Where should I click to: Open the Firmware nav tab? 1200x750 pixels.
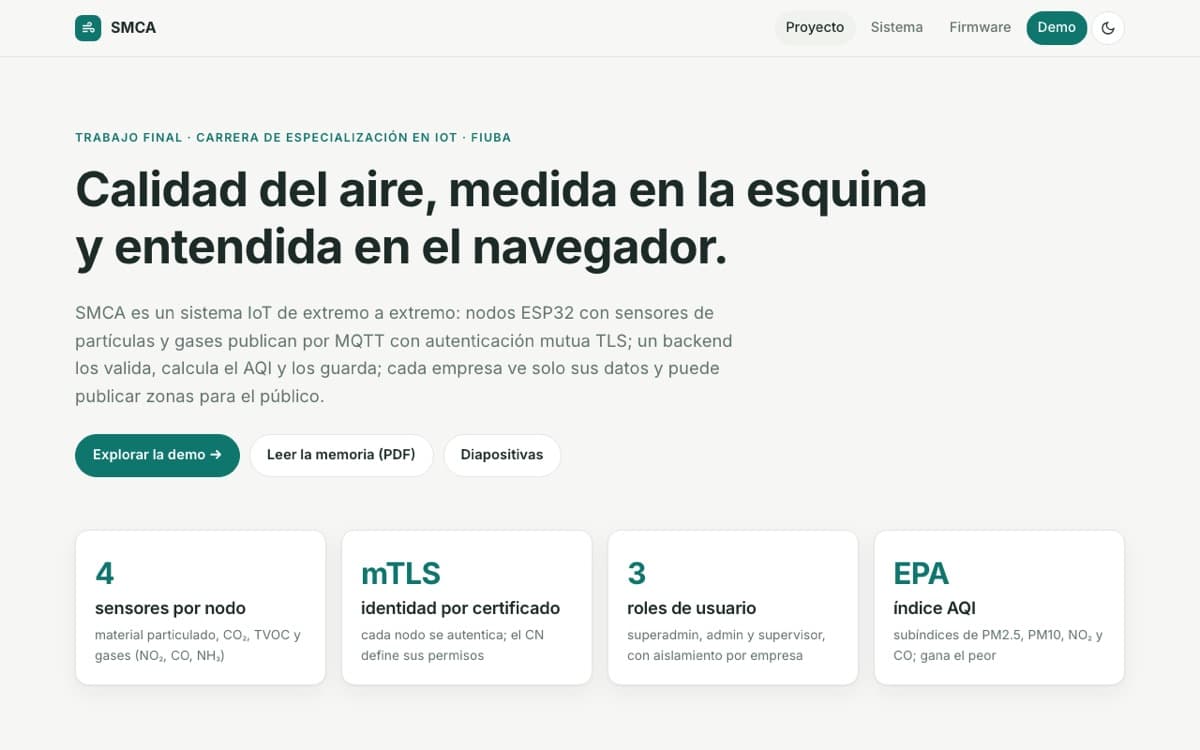pyautogui.click(x=980, y=28)
